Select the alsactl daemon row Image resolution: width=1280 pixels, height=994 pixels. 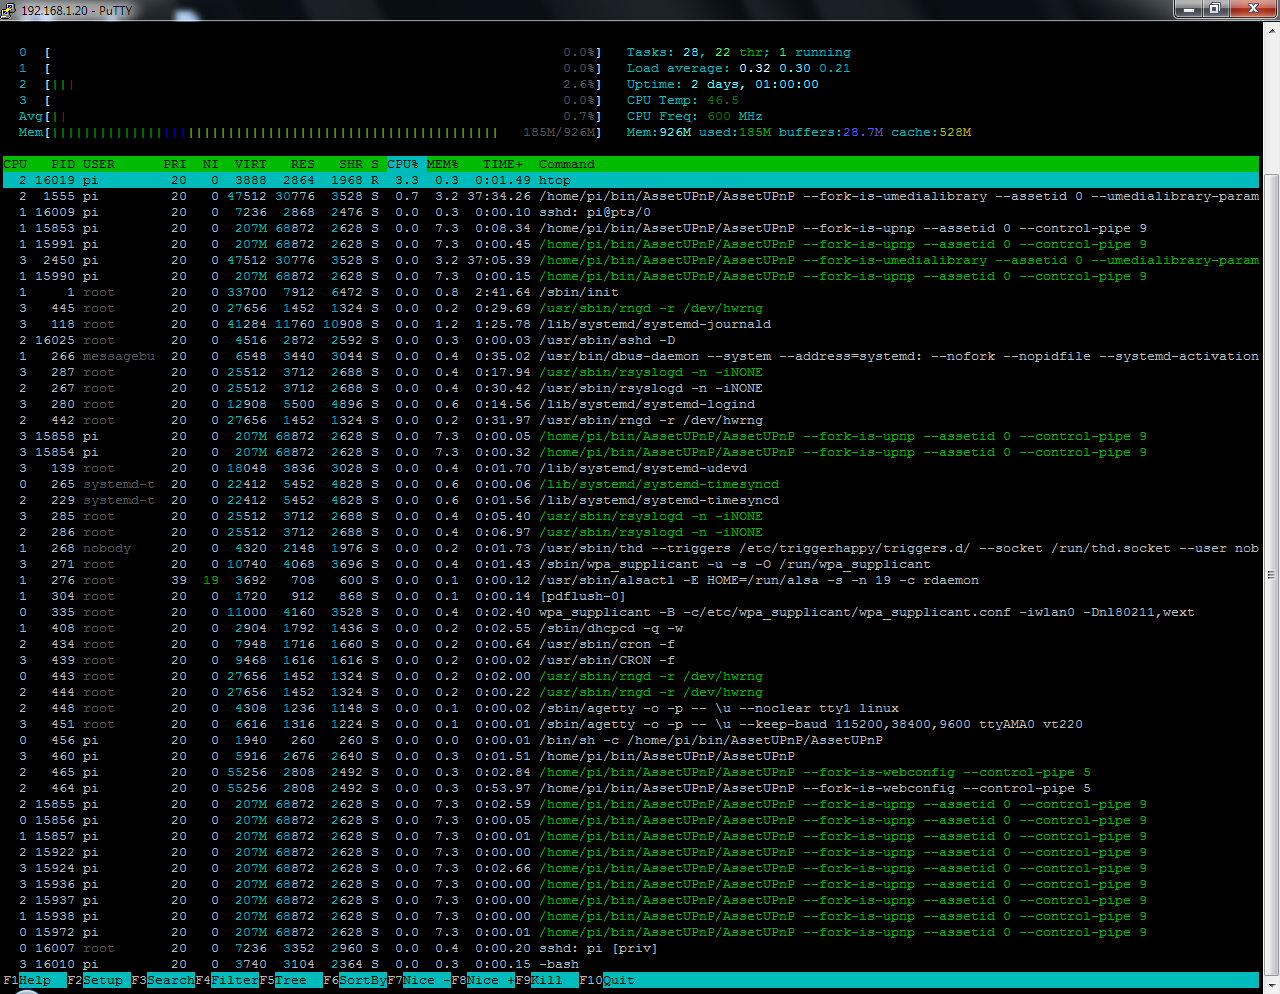(631, 580)
